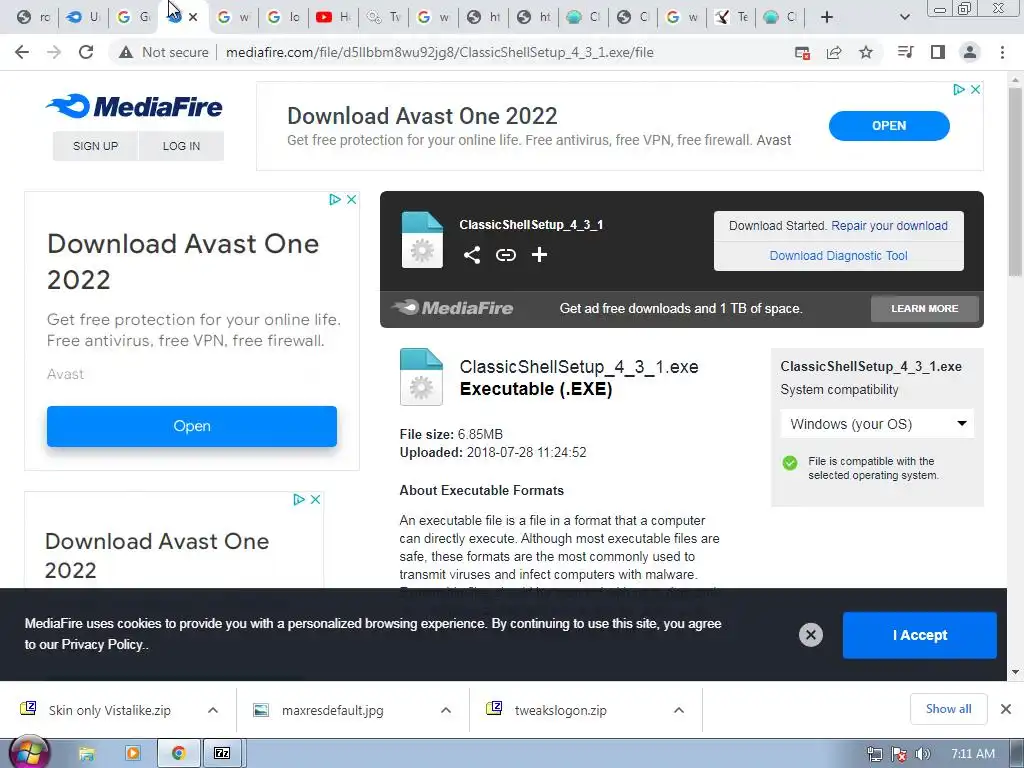This screenshot has height=768, width=1024.
Task: Open the tweakslogon.zip downloaded file
Action: tap(560, 711)
